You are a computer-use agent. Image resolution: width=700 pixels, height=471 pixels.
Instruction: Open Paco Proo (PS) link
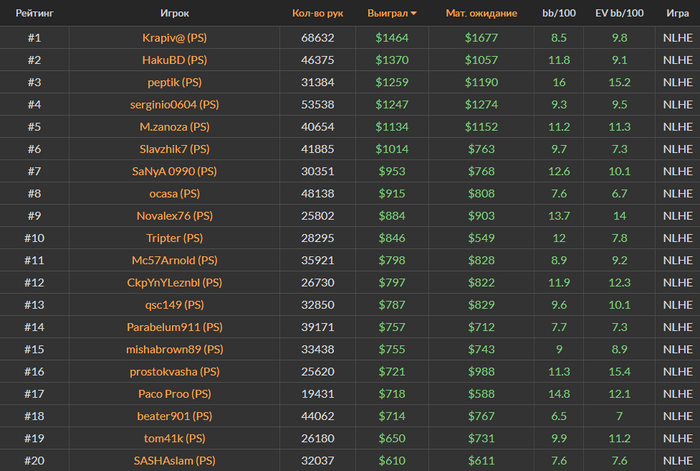[175, 394]
